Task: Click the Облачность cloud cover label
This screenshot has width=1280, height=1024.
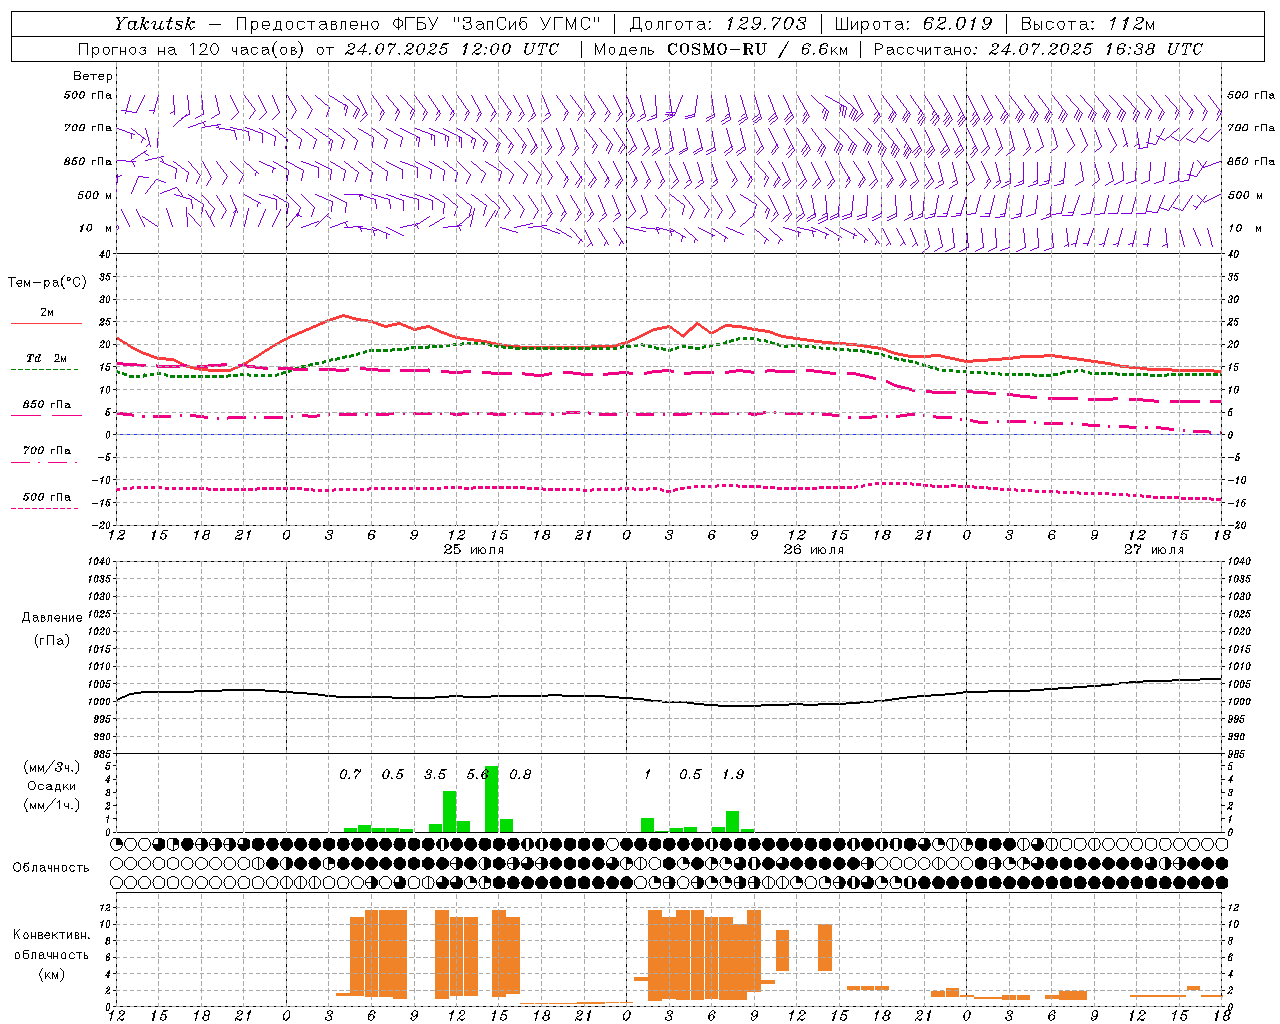Action: coord(51,868)
